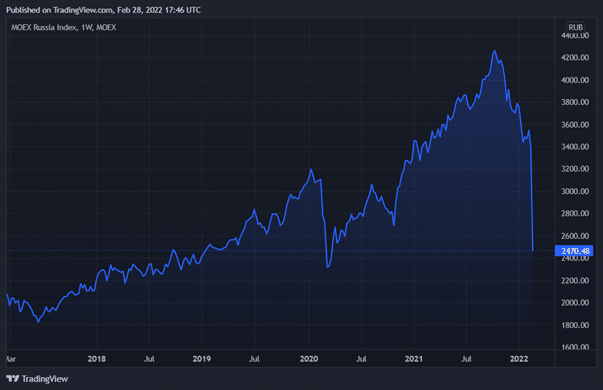The width and height of the screenshot is (603, 390).
Task: Click the 2020 time axis label
Action: [309, 359]
